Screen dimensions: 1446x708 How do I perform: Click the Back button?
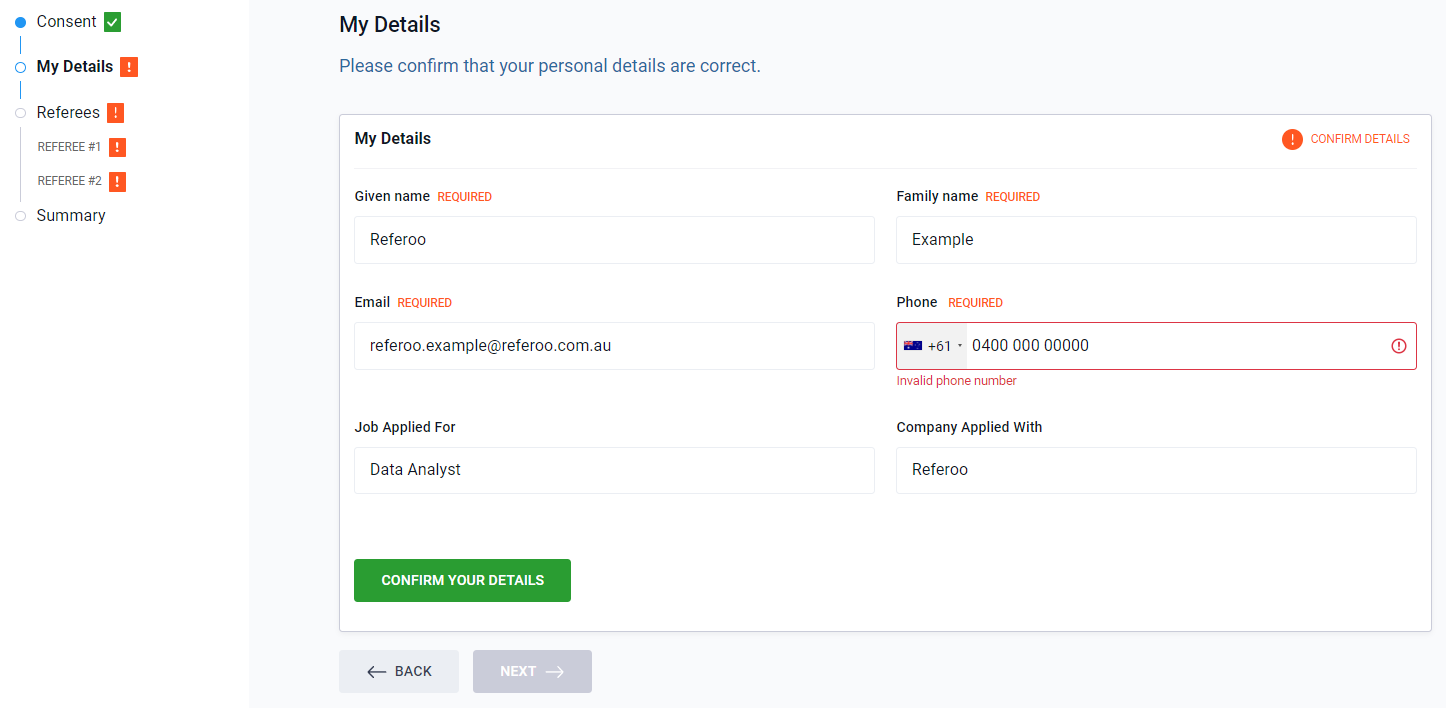[x=399, y=671]
